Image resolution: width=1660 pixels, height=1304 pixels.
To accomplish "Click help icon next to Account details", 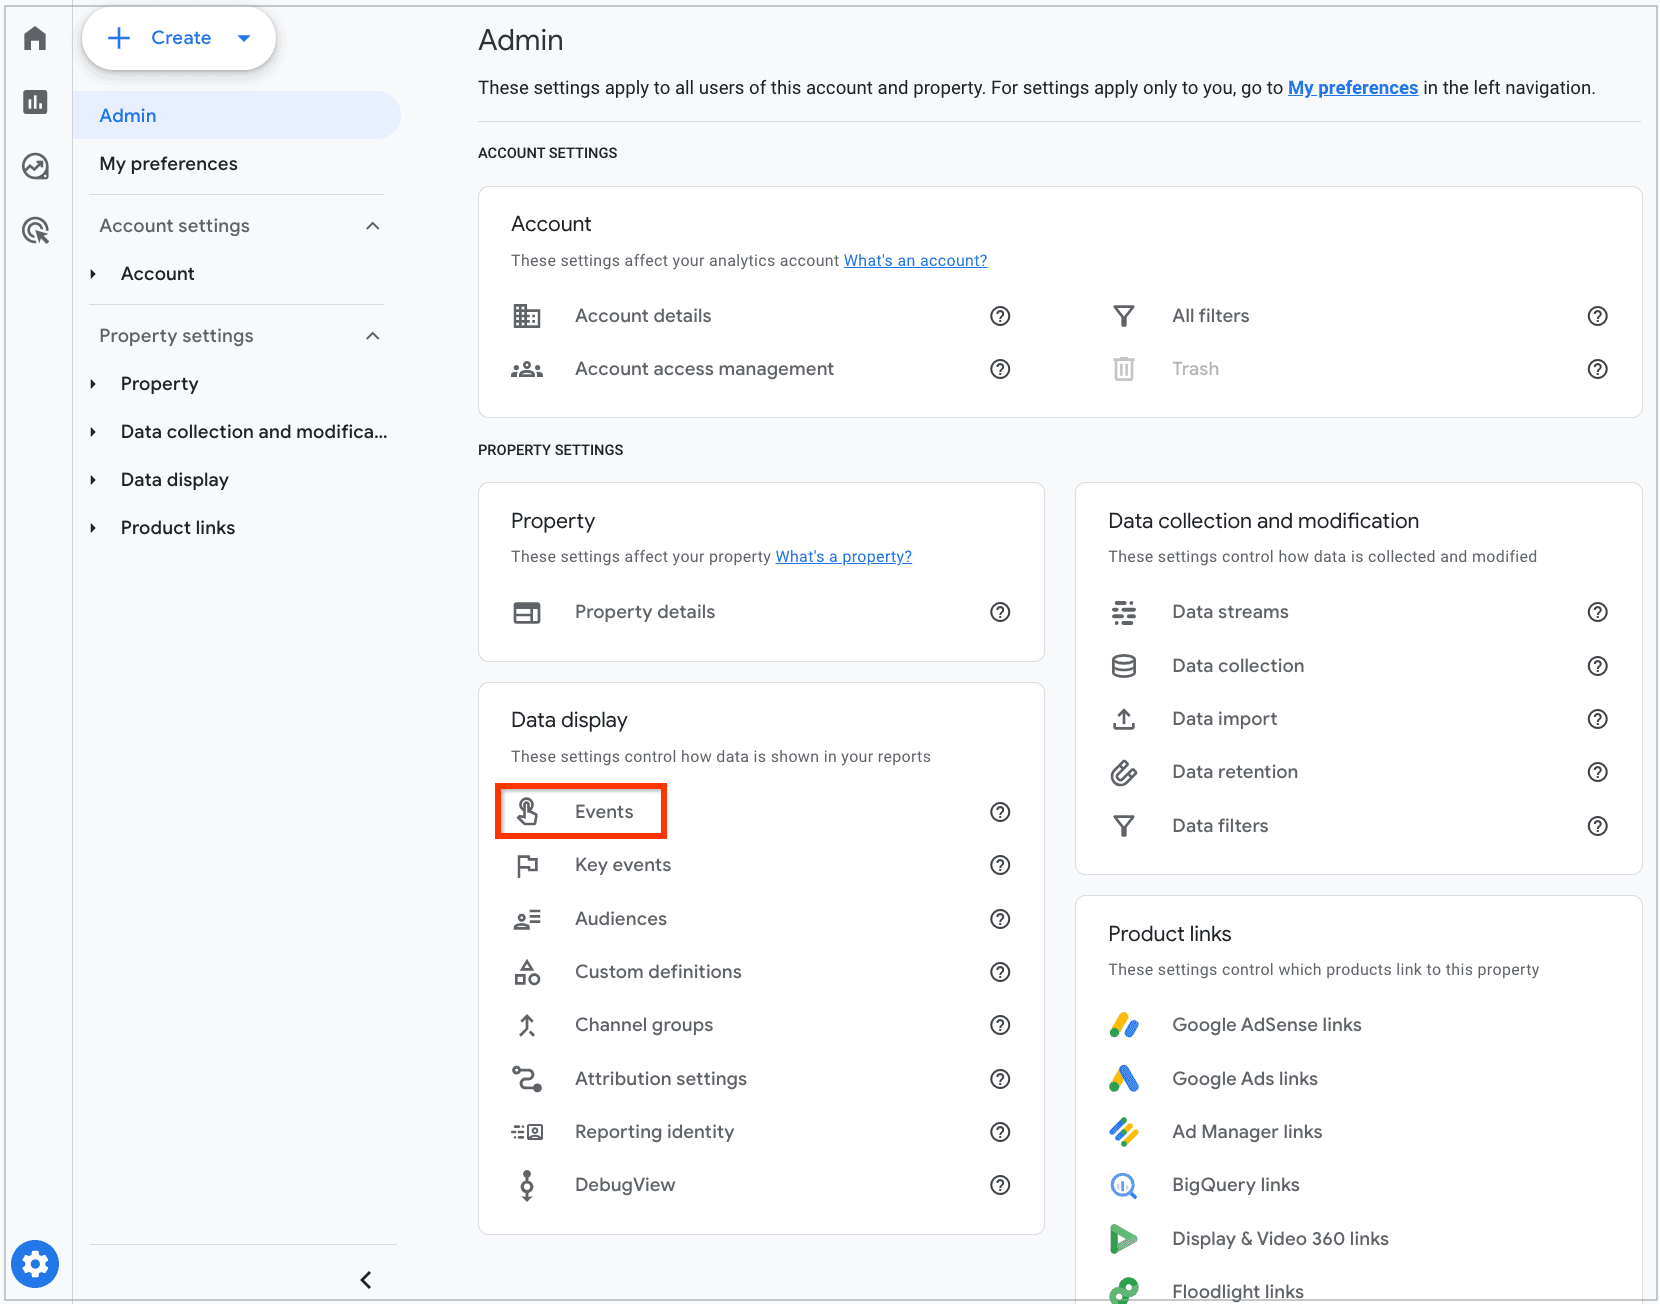I will 999,316.
